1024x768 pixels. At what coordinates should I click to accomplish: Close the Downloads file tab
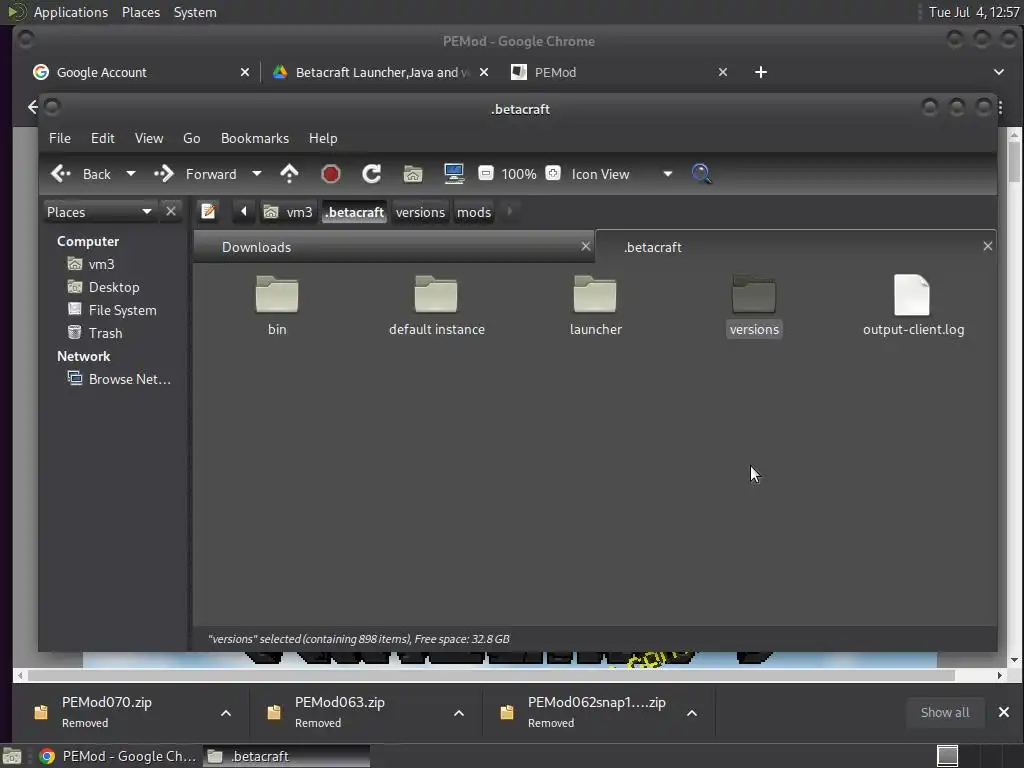[586, 246]
